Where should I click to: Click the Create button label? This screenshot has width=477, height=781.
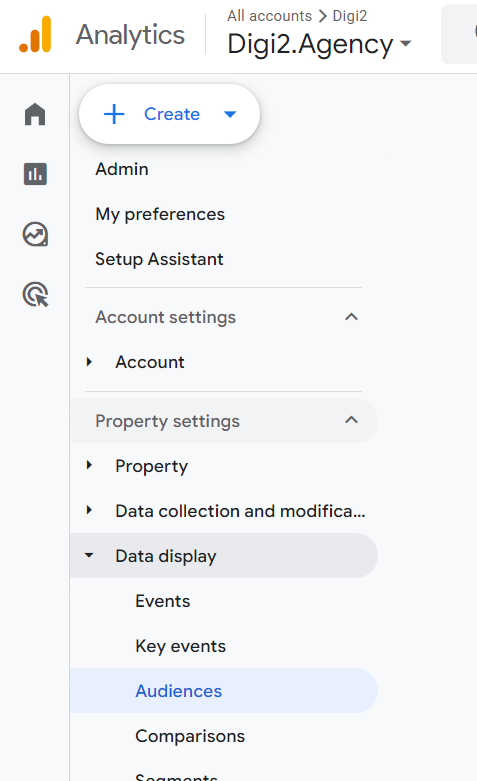point(172,114)
